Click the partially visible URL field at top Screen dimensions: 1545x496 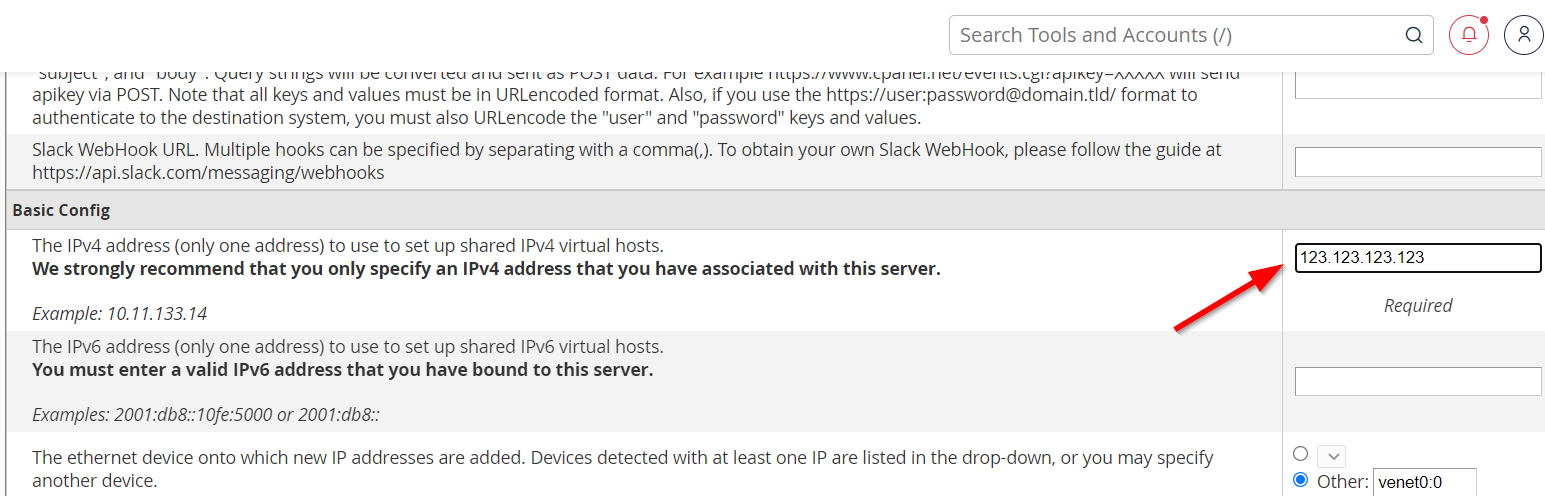(1418, 84)
